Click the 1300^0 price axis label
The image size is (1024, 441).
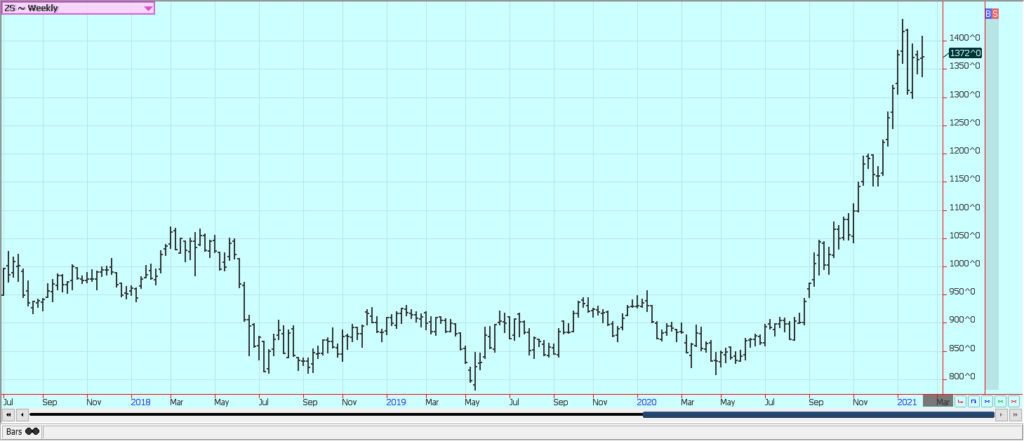coord(965,95)
